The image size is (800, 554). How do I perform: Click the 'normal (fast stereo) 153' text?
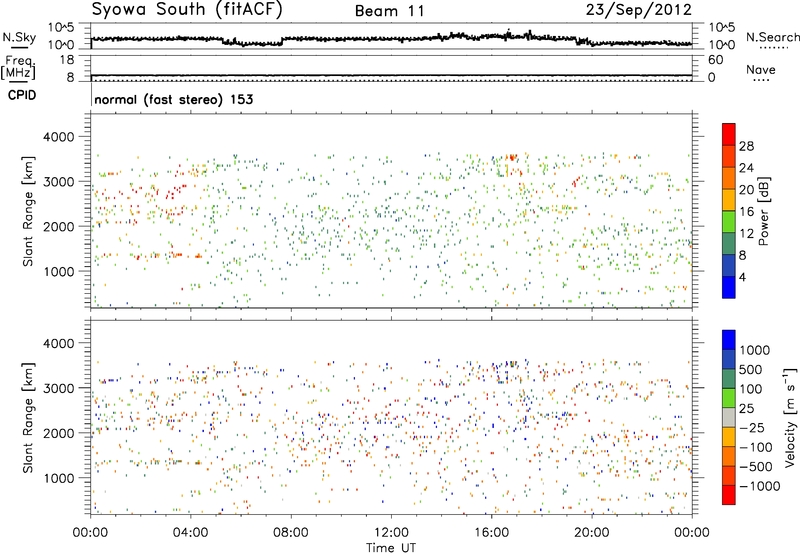[x=173, y=100]
